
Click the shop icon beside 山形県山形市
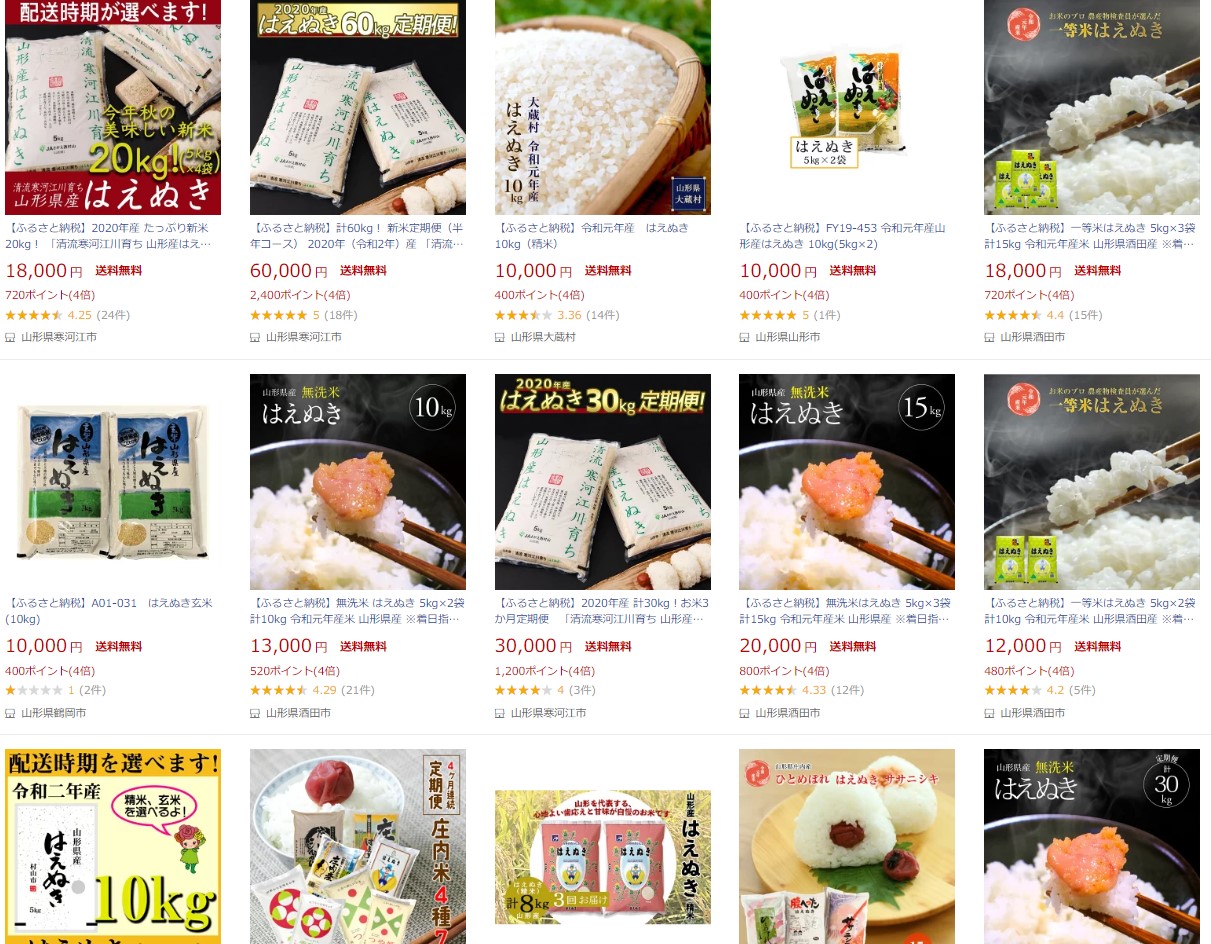tap(744, 337)
